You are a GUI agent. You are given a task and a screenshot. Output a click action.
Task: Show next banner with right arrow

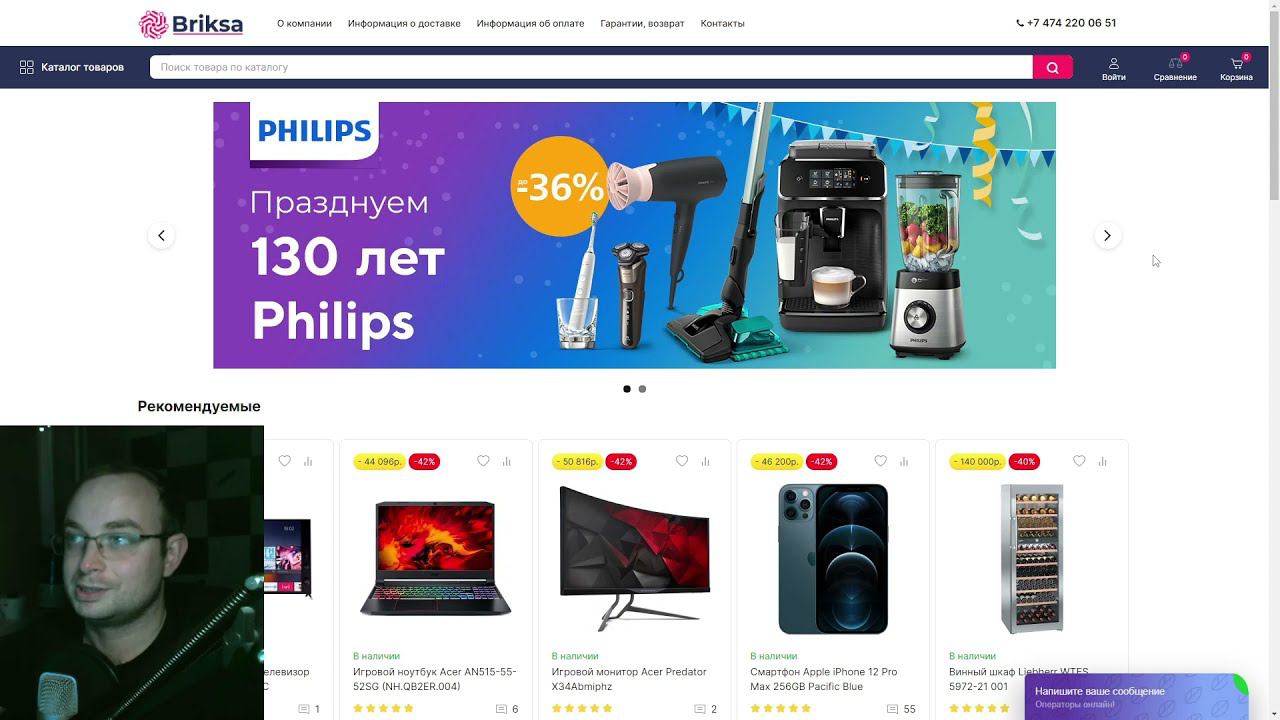click(1107, 236)
